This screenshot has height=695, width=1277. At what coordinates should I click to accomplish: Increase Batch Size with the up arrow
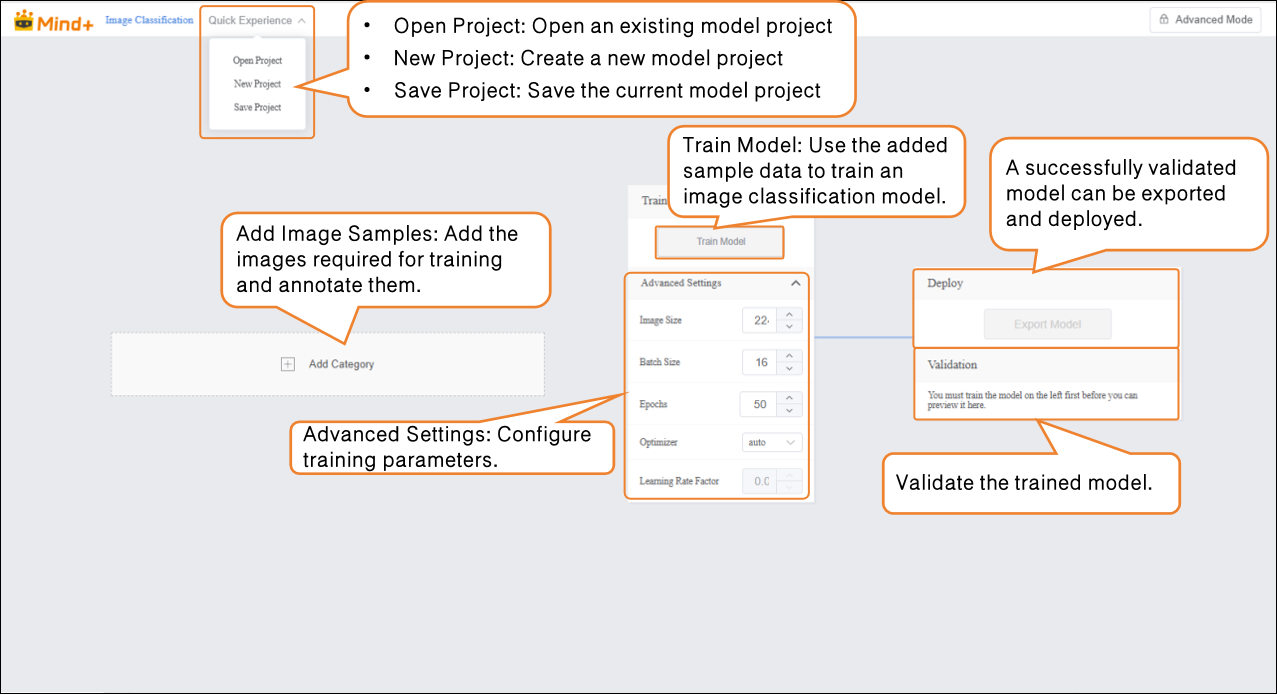click(x=789, y=356)
